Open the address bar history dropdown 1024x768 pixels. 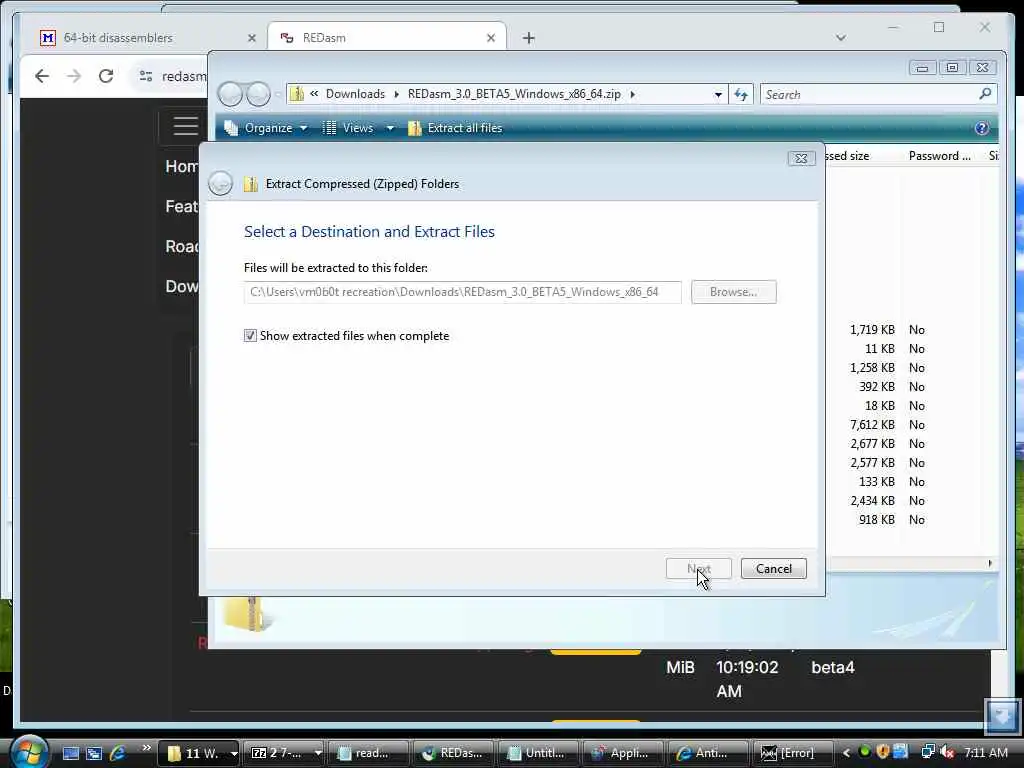tap(718, 95)
